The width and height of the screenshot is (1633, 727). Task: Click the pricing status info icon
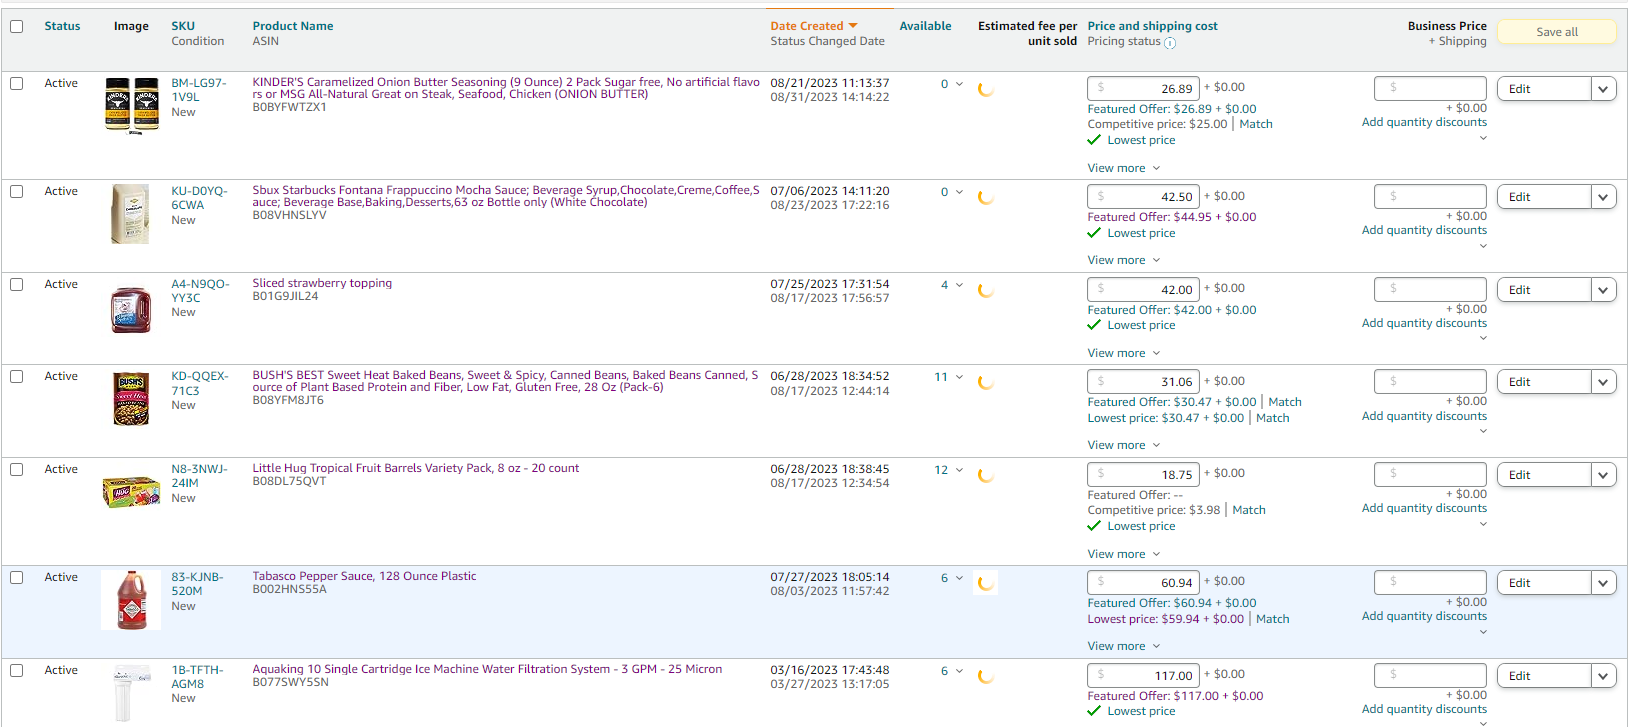point(1170,43)
